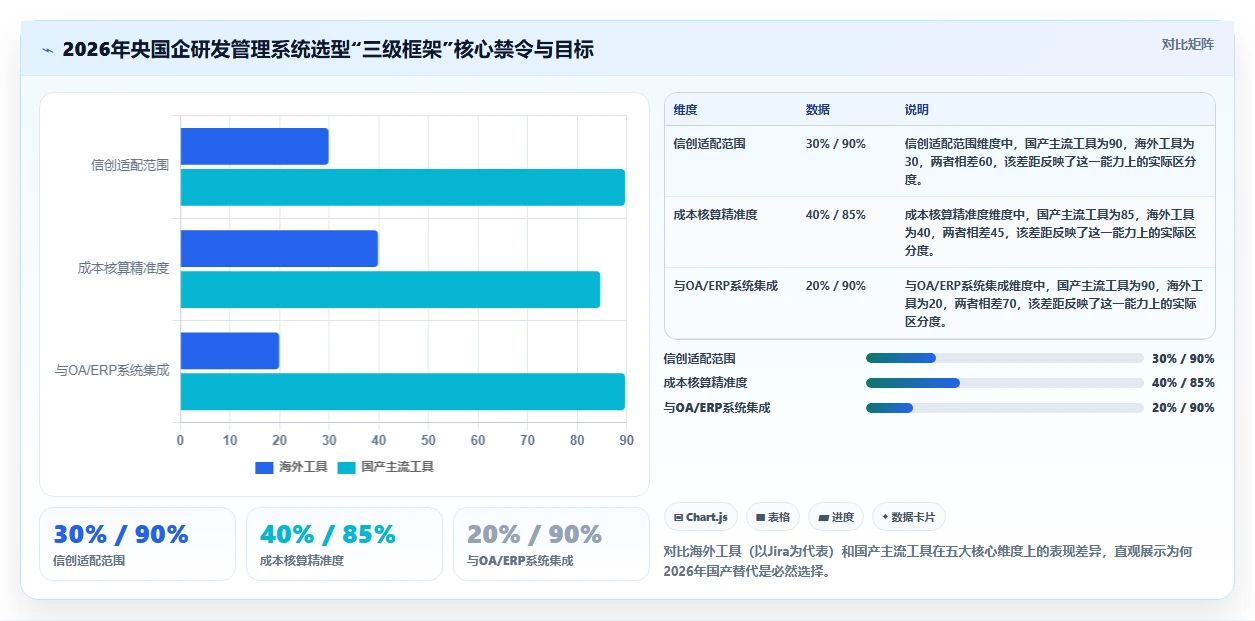Click the description of 与OA/ERP系统集成 in table
The width and height of the screenshot is (1255, 621).
(1055, 304)
